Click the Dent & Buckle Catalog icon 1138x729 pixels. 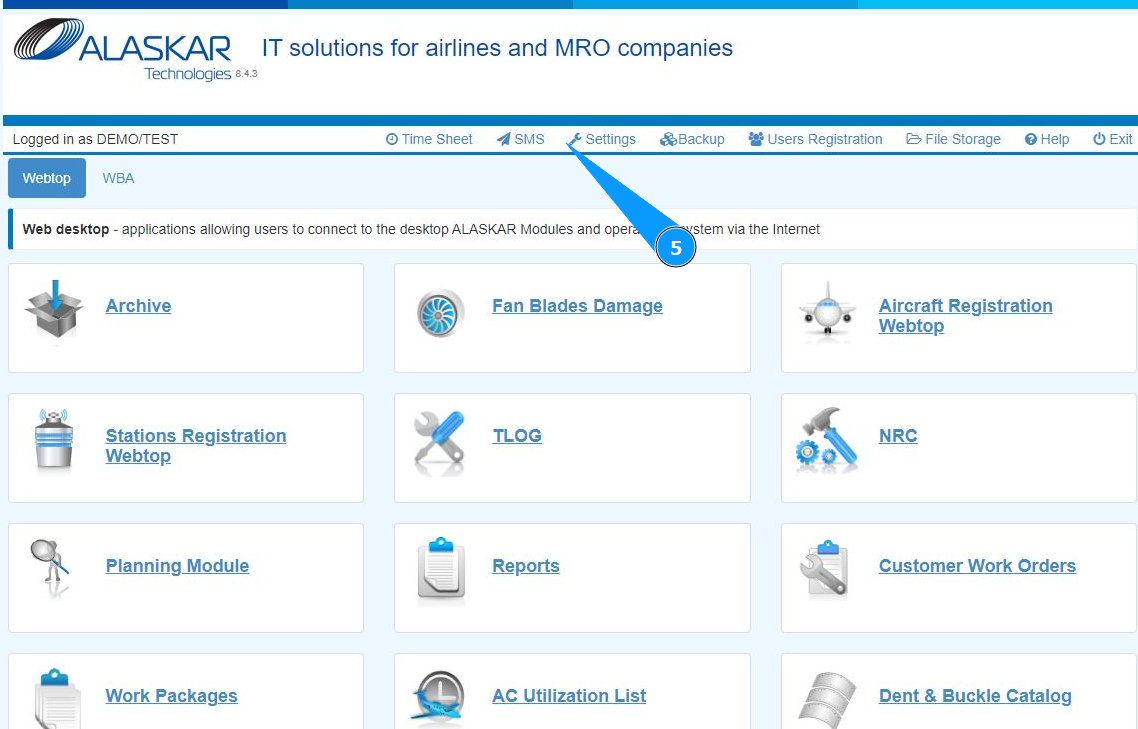[827, 700]
